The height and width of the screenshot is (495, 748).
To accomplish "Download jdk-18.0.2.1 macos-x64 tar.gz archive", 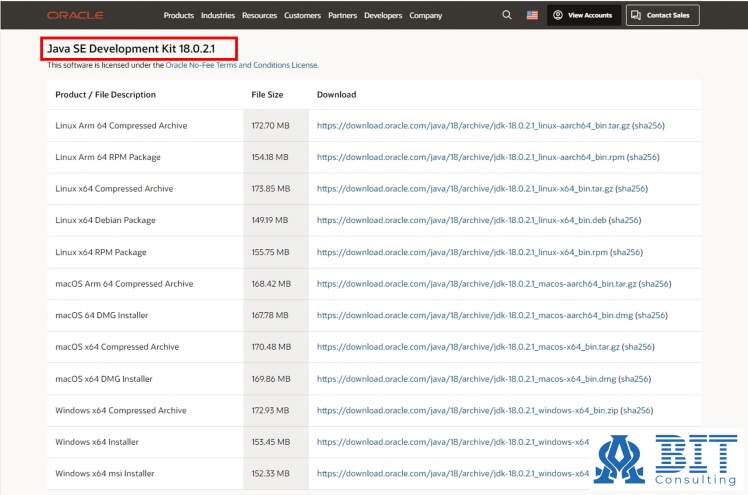I will coord(468,347).
